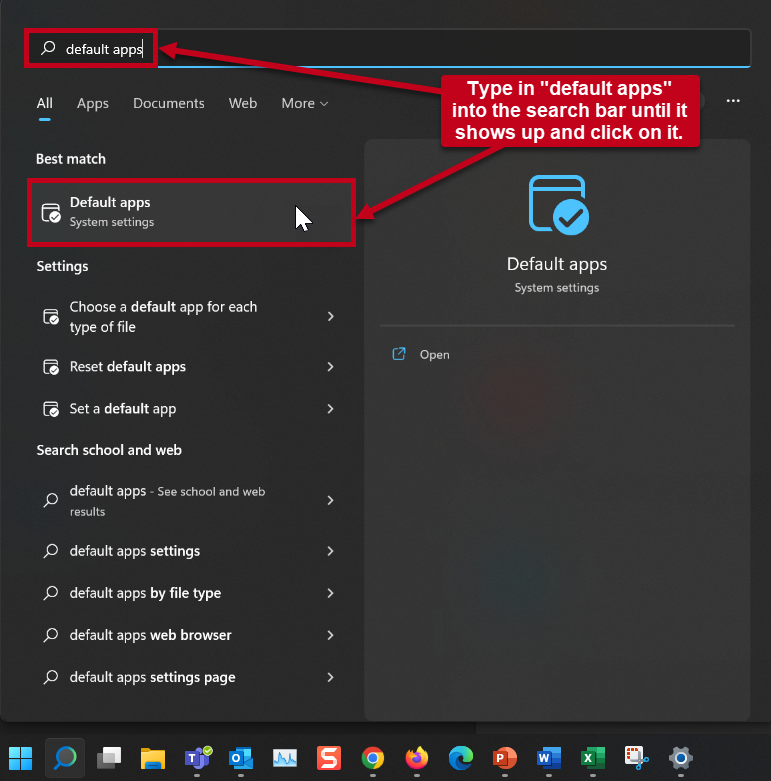The image size is (771, 781).
Task: Expand chevron for default apps settings page
Action: tap(330, 677)
